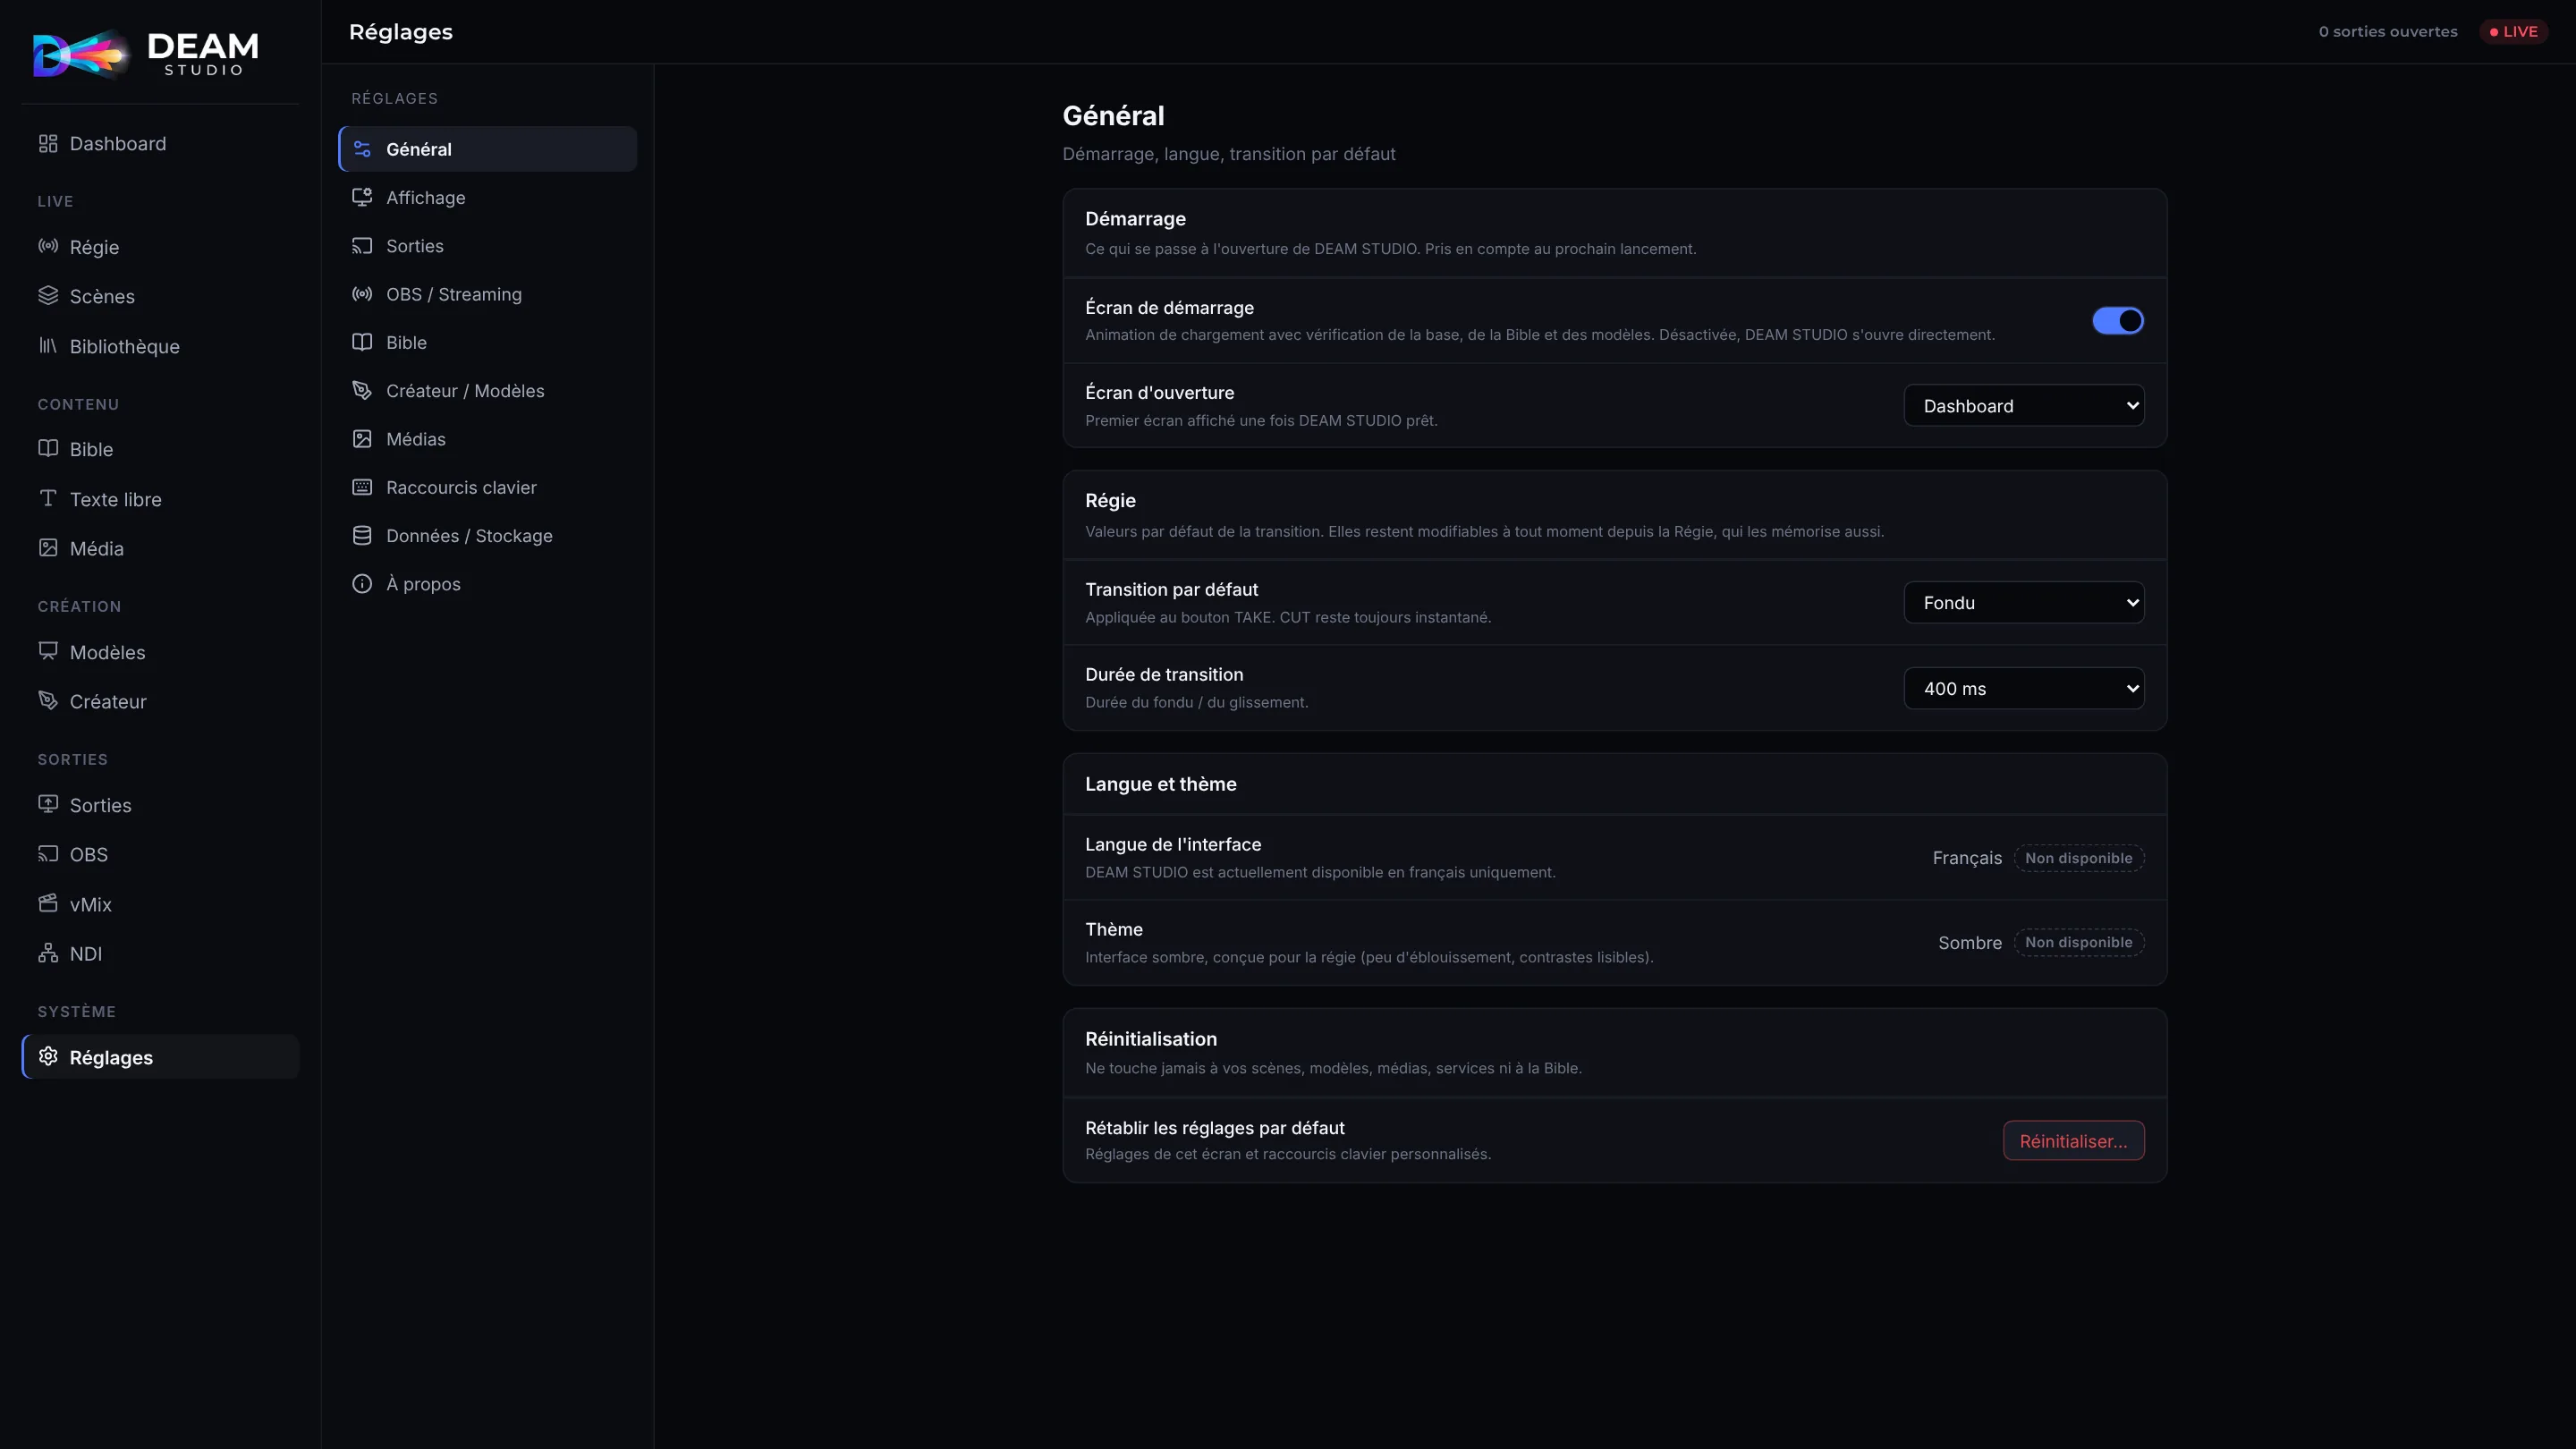Click the NDI network icon
The image size is (2576, 1449).
(48, 953)
